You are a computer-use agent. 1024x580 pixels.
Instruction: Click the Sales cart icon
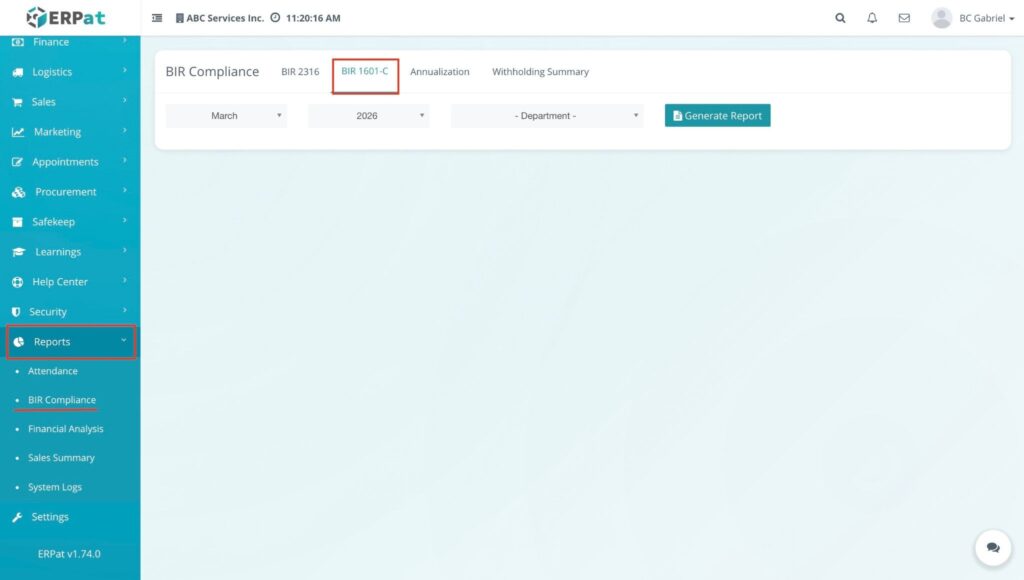(17, 102)
